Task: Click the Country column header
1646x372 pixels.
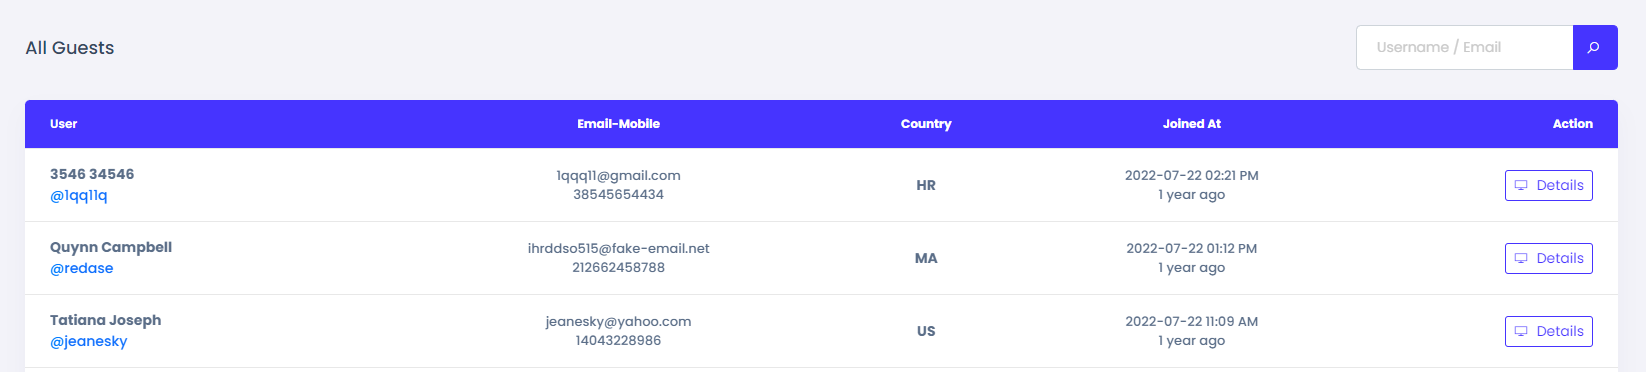Action: pos(926,124)
